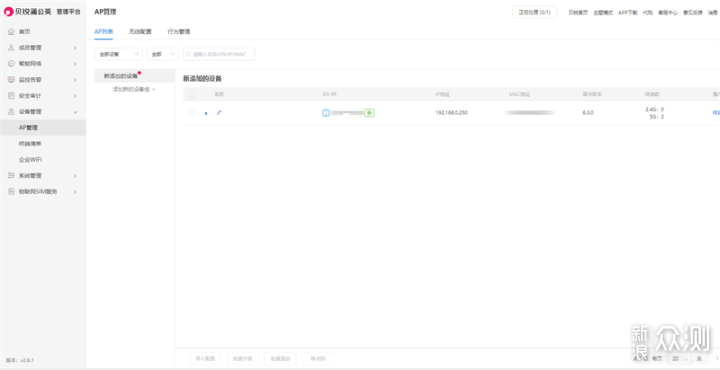Image resolution: width=720 pixels, height=370 pixels.
Task: Click the blue device icon before SN
Action: click(326, 112)
